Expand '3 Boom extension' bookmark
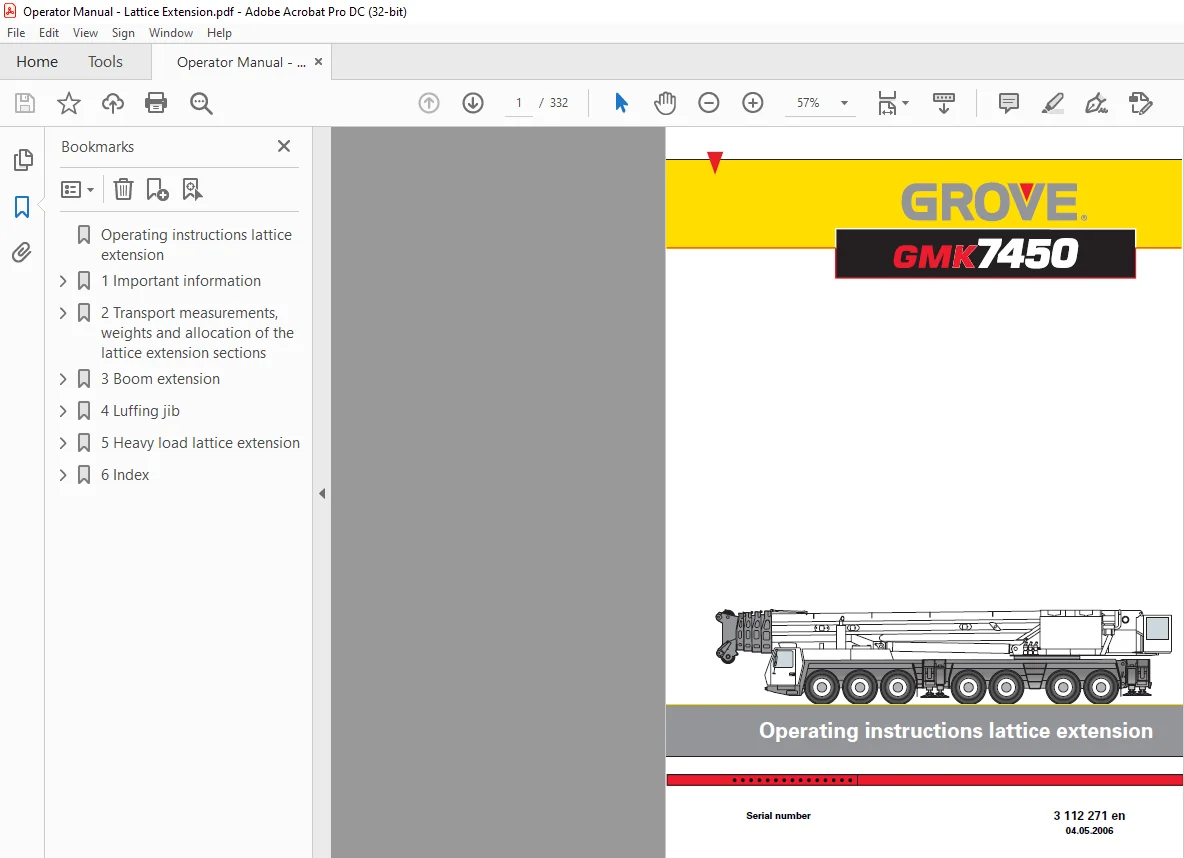The height and width of the screenshot is (858, 1184). click(x=63, y=379)
